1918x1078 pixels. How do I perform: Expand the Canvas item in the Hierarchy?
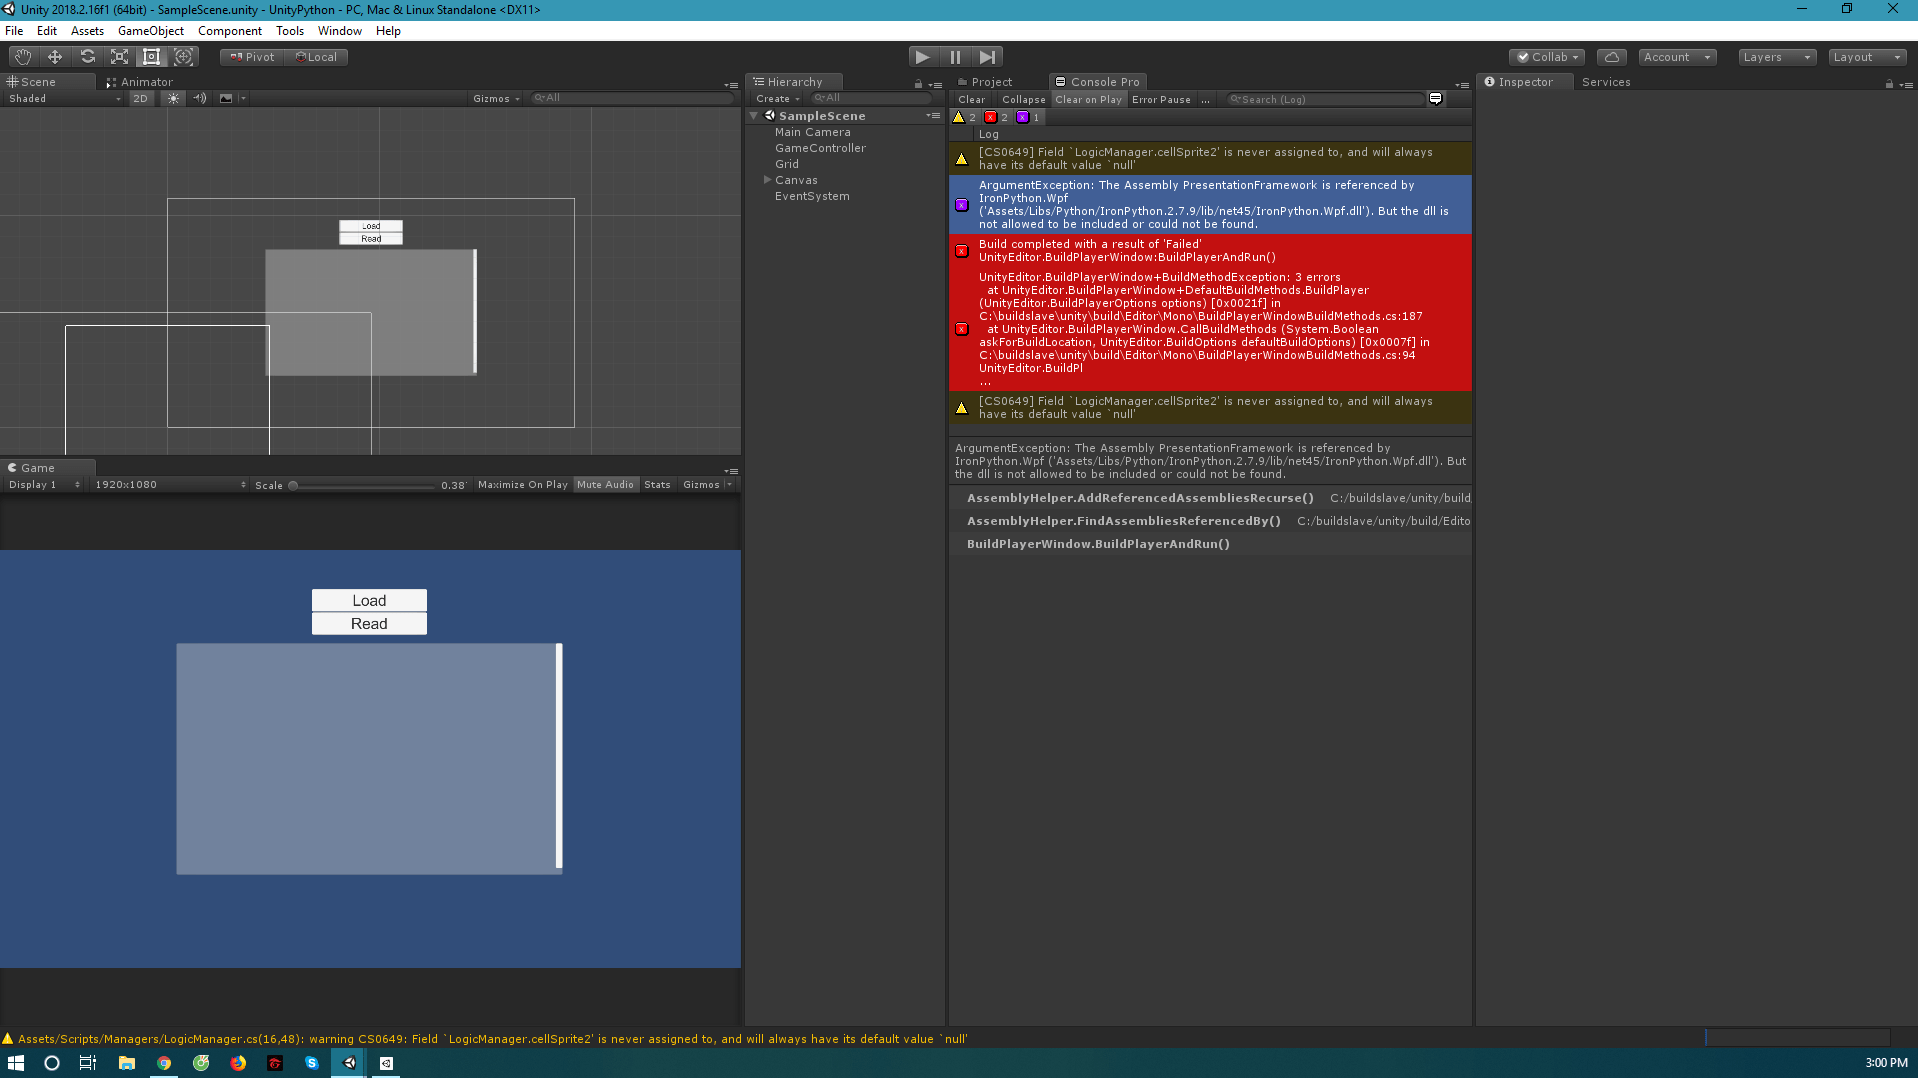[x=765, y=180]
